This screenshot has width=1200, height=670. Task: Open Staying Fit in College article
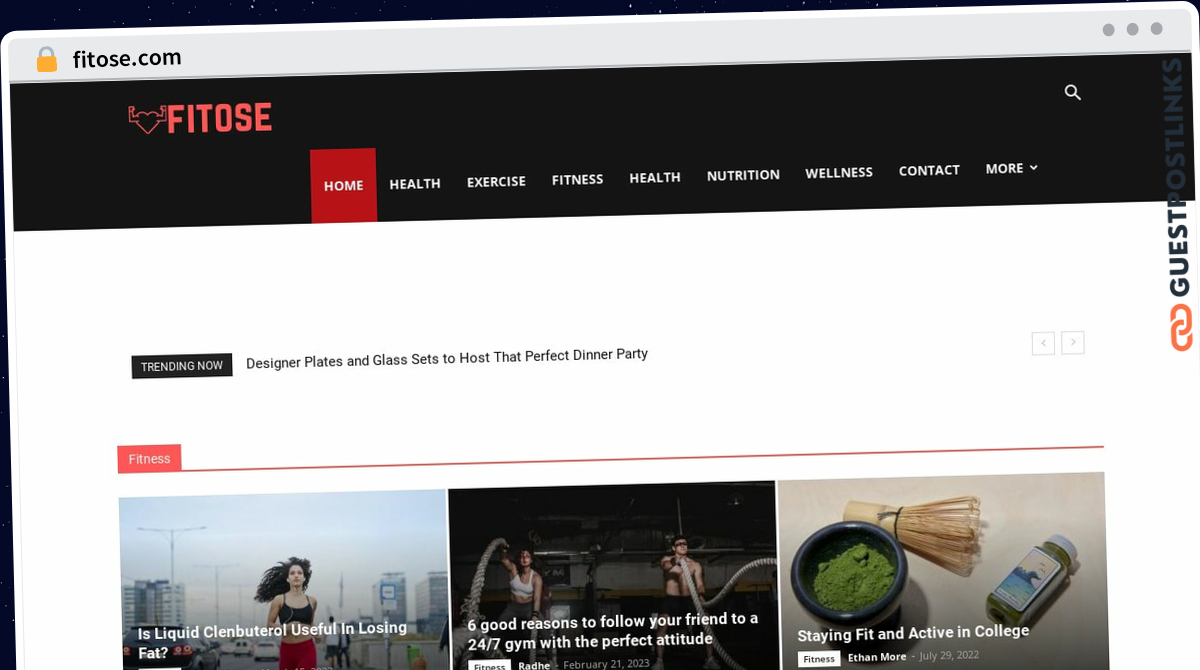[913, 633]
